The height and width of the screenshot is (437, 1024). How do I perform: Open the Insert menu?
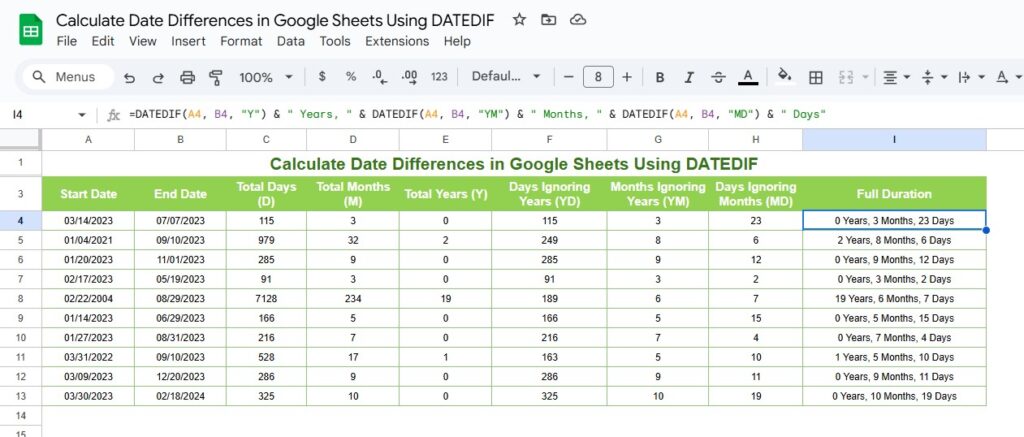(188, 41)
